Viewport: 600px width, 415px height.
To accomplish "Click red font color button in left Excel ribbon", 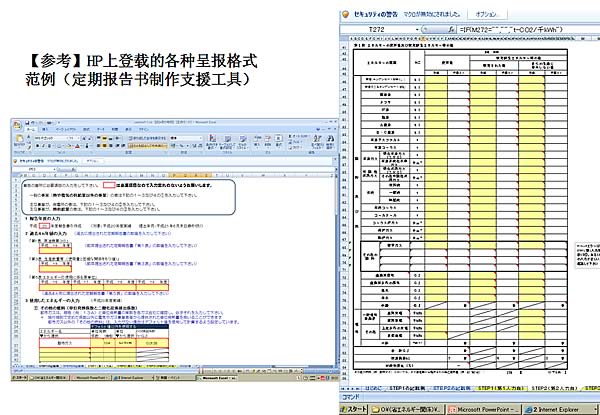I will (77, 146).
